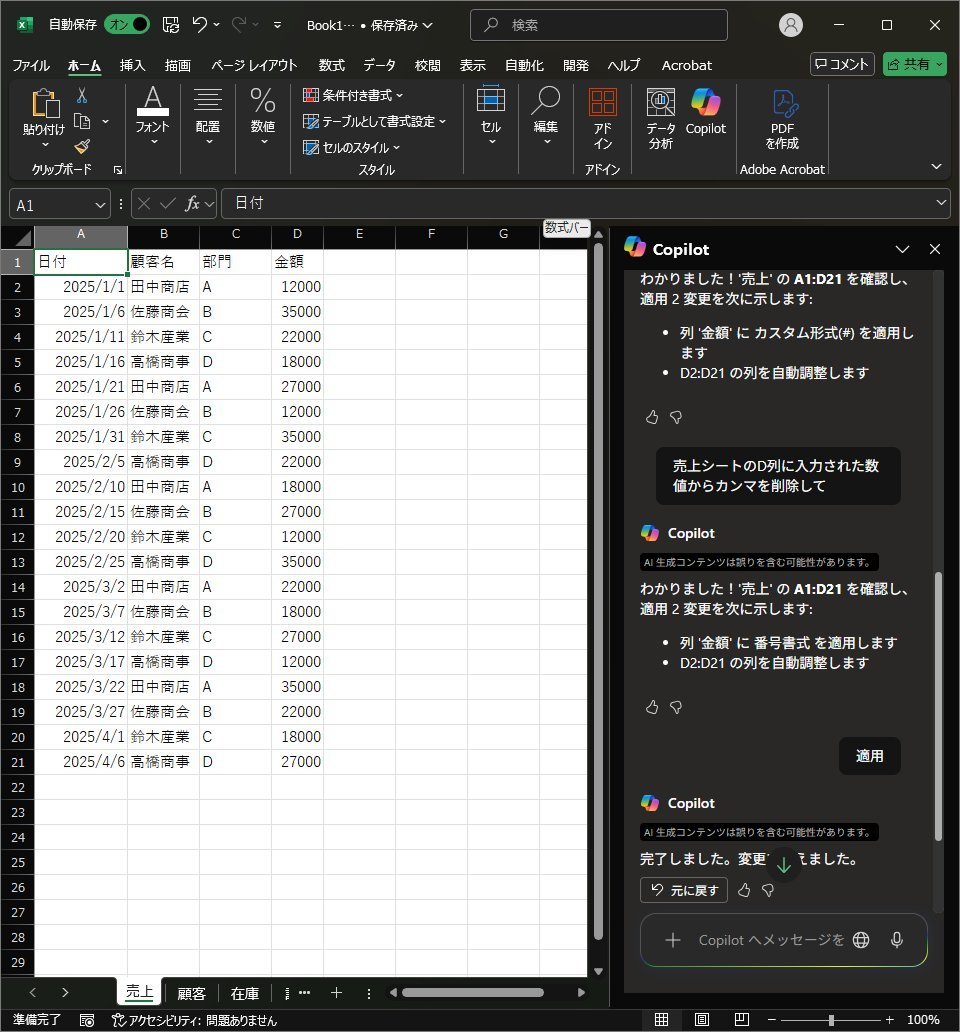Click the zoom in plus button
The height and width of the screenshot is (1032, 960).
[889, 1020]
